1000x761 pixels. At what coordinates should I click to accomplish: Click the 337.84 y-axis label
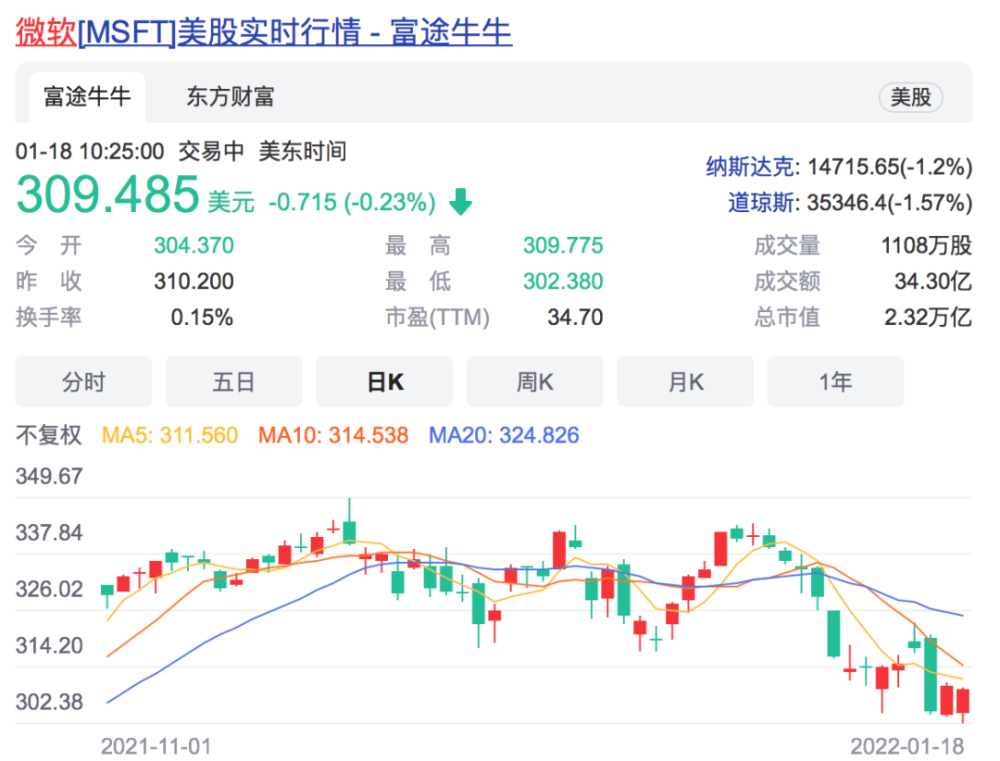49,533
